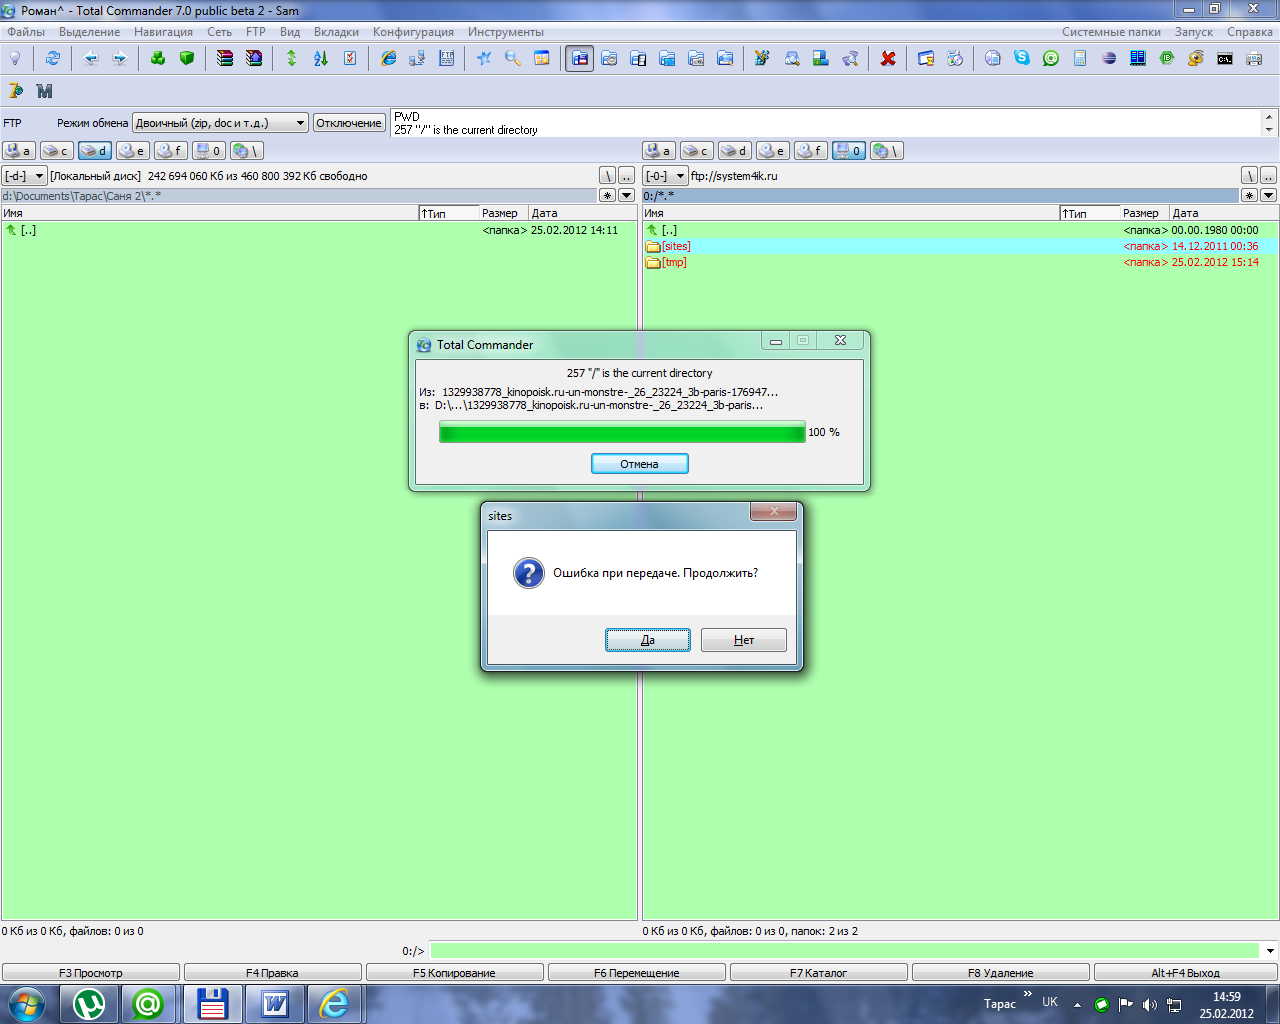Viewport: 1280px width, 1024px height.
Task: Open the Internet Explorer toolbar icon
Action: tap(388, 58)
